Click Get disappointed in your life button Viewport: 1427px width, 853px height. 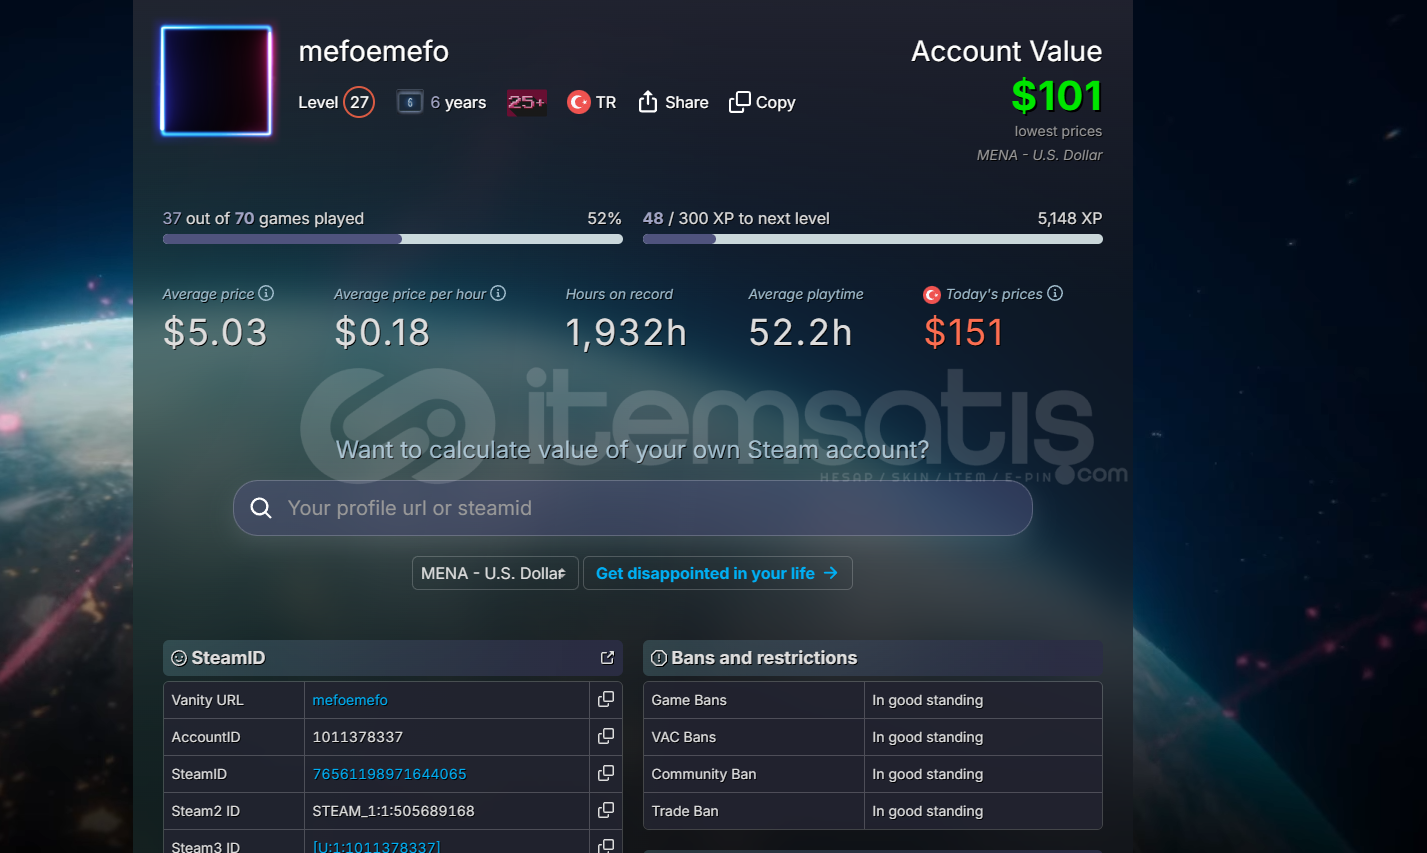pos(717,573)
